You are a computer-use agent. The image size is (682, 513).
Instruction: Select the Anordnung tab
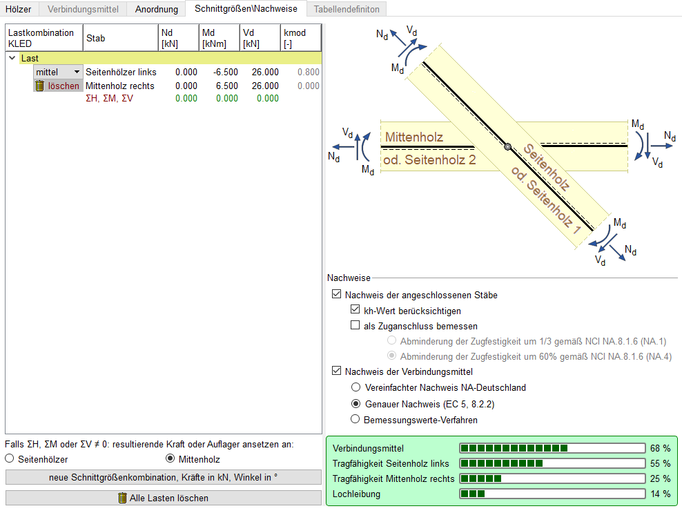click(156, 8)
